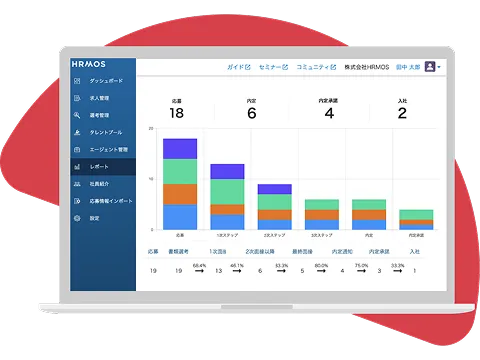This screenshot has width=480, height=360.
Task: Click the document icon beside 求人管理
Action: 77,98
